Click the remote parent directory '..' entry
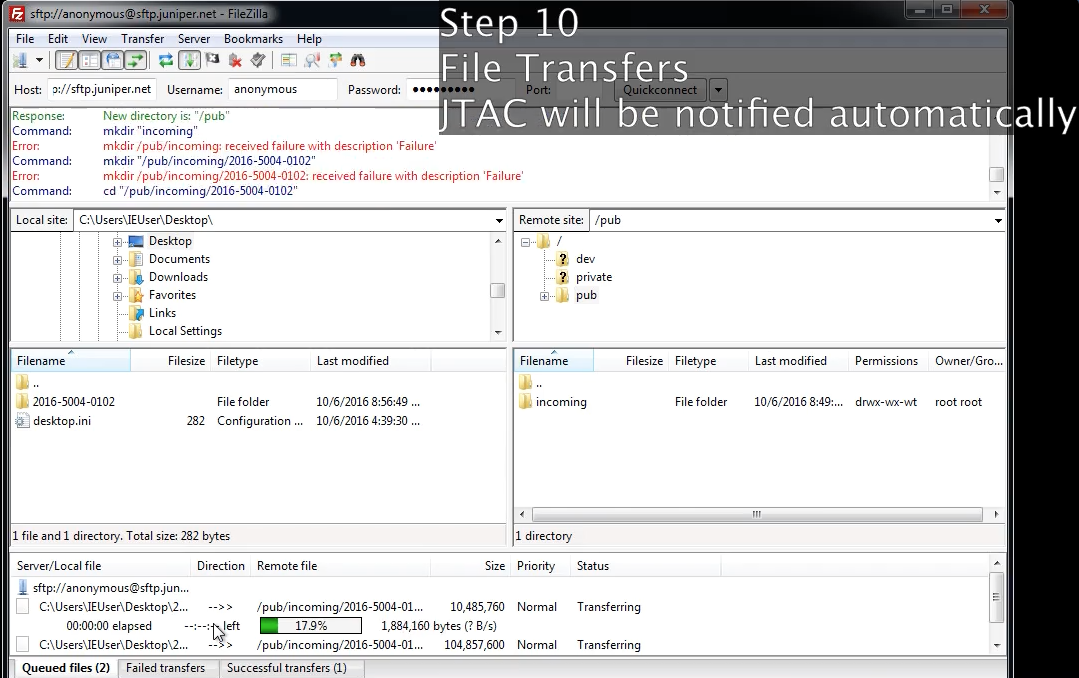The height and width of the screenshot is (678, 1079). 539,383
